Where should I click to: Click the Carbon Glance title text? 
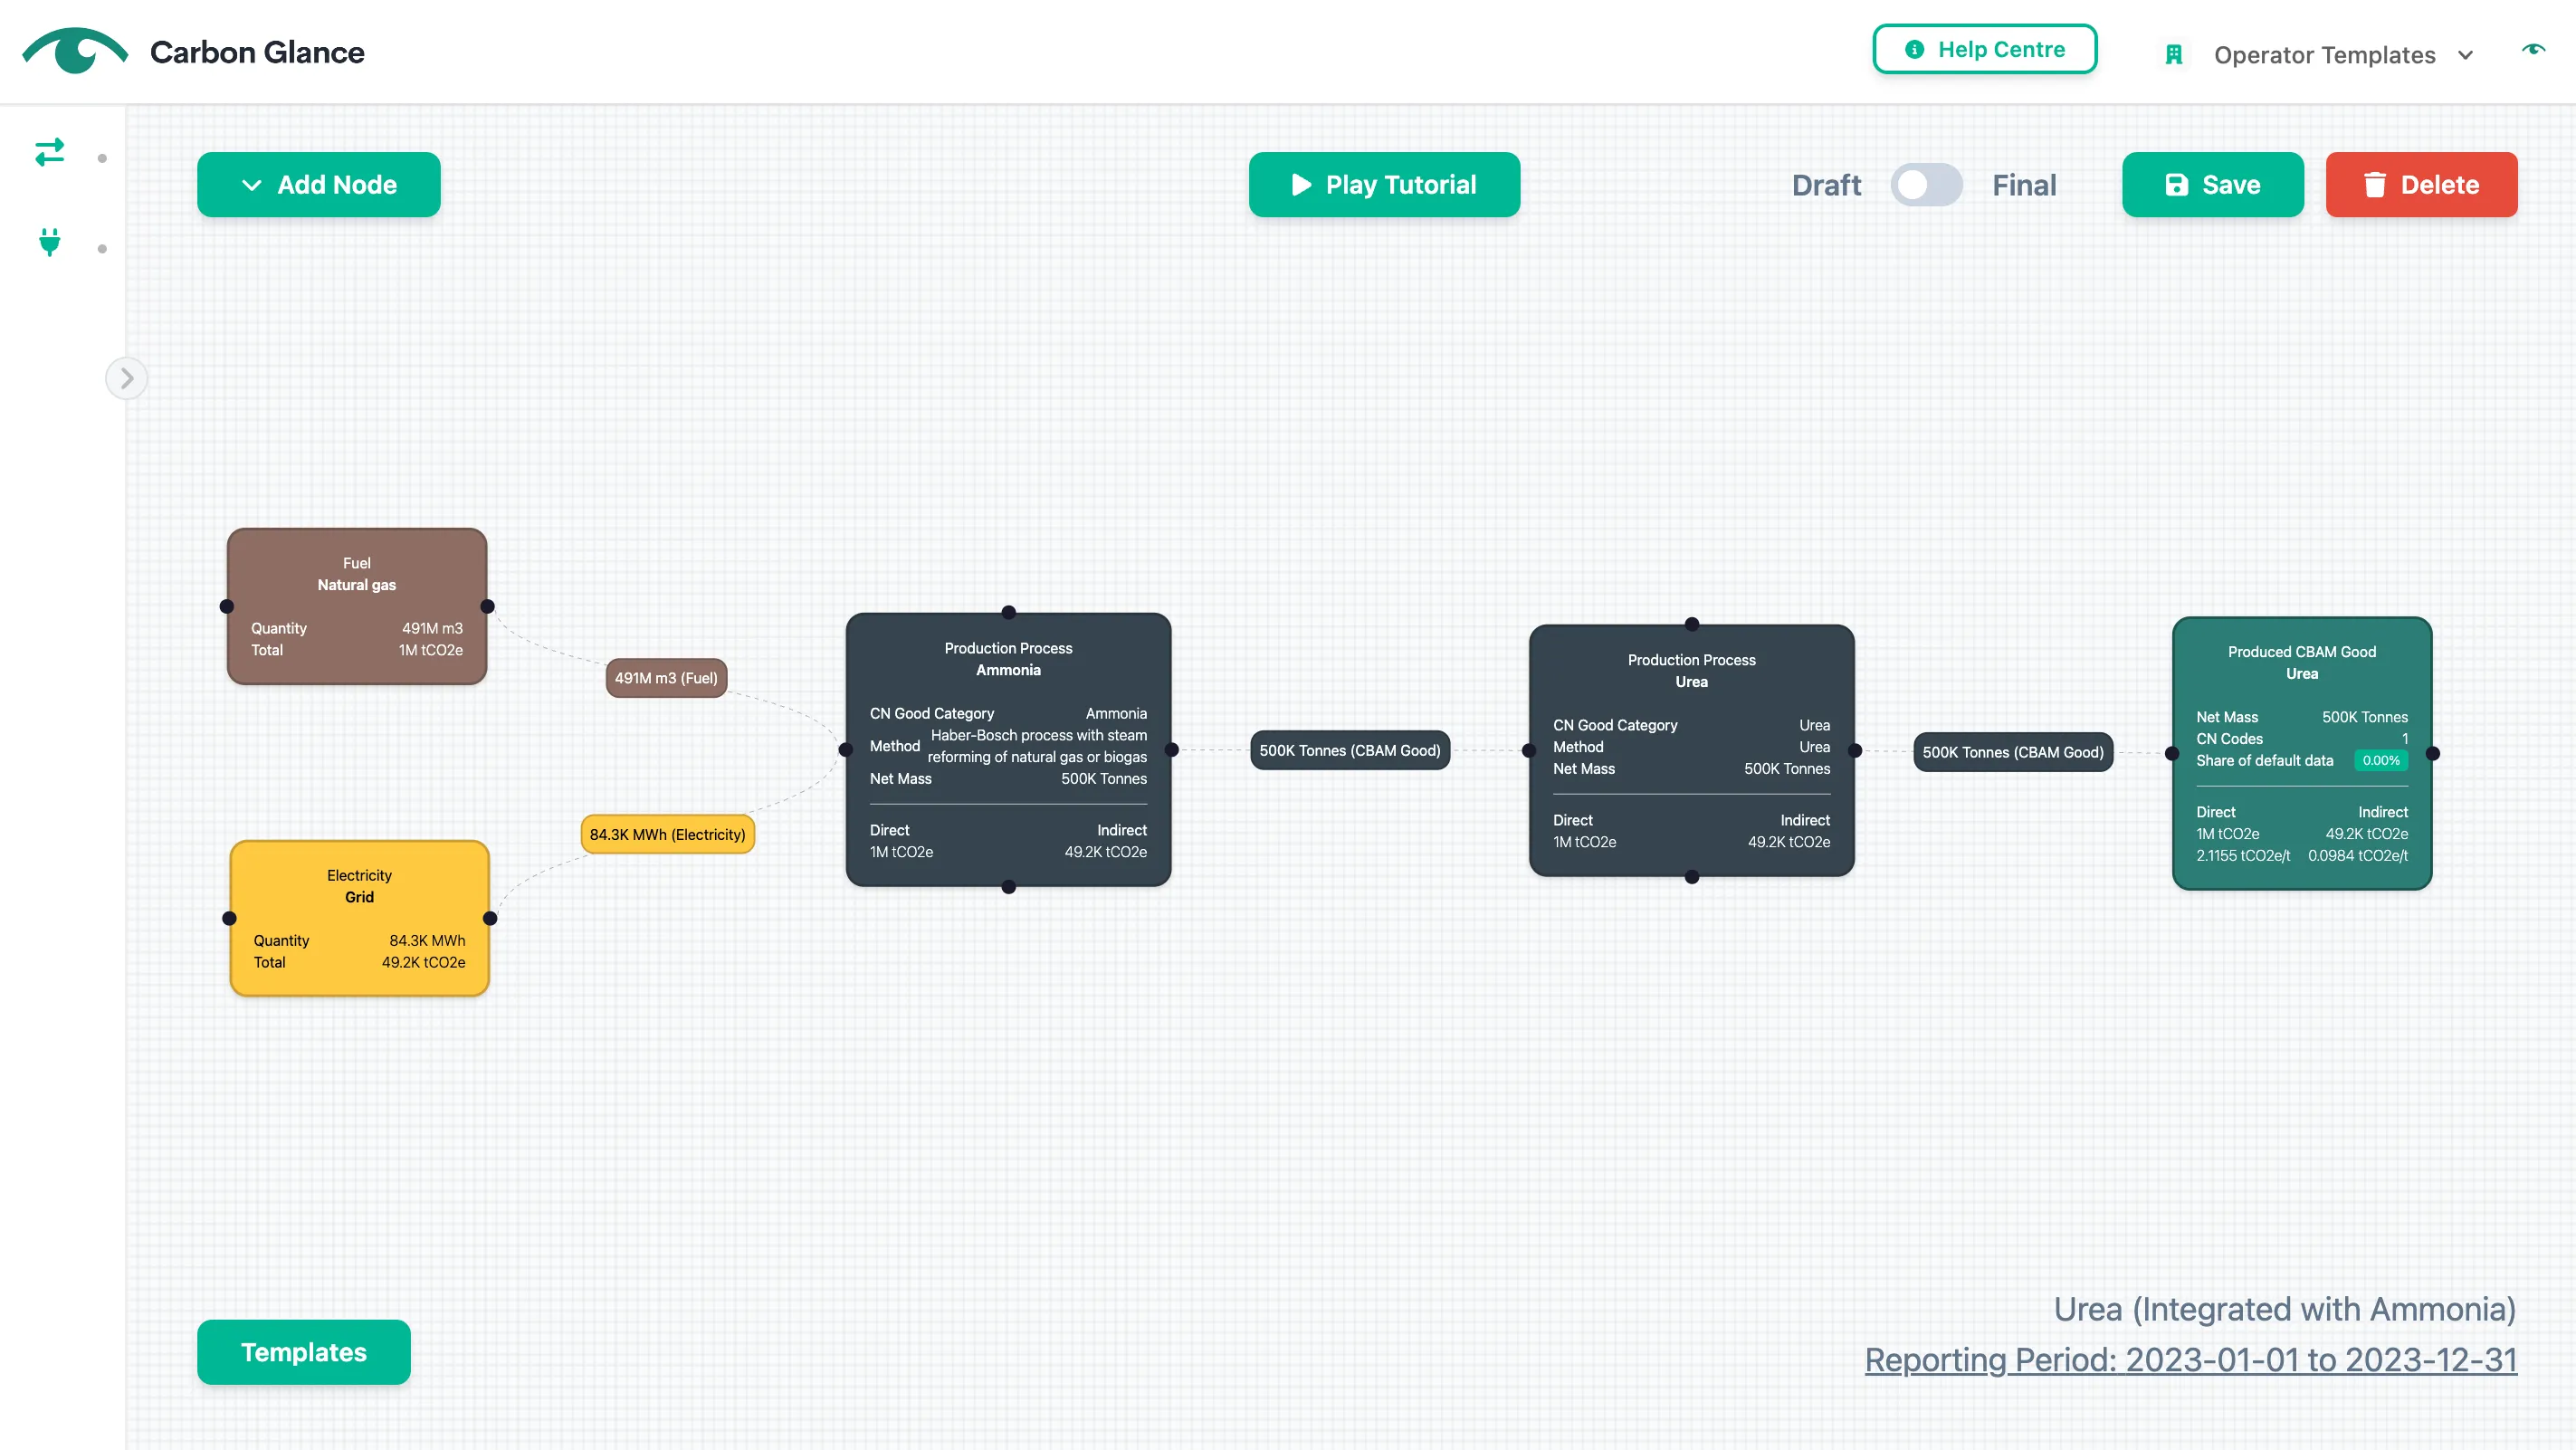pos(257,52)
